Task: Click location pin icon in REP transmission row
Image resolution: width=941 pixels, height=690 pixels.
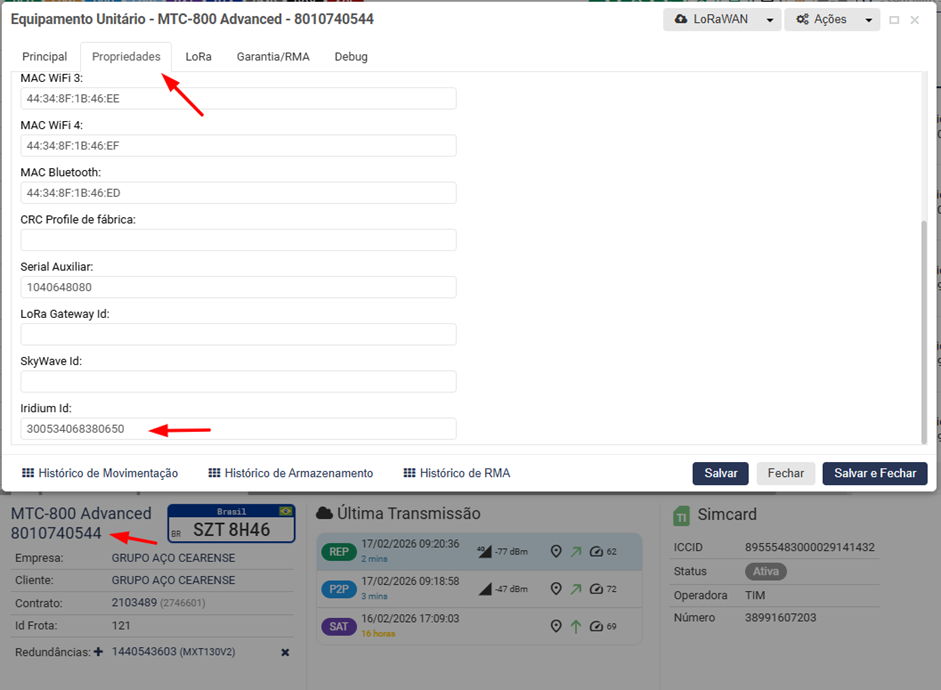Action: point(557,551)
